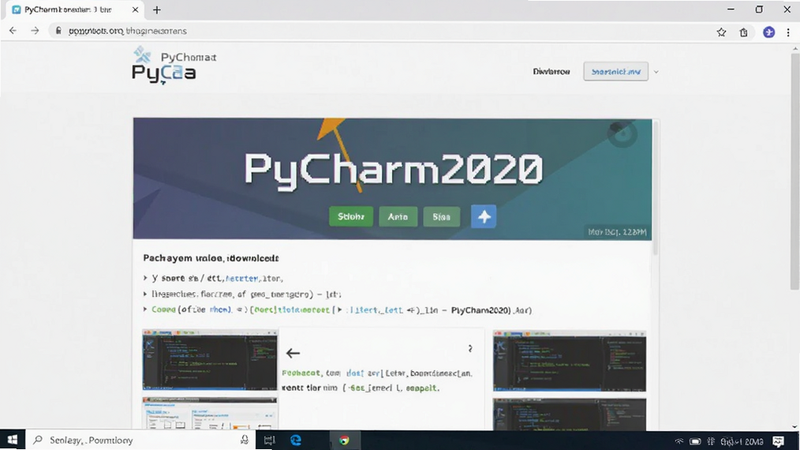Click the Divvarrow header link
This screenshot has height=450, width=800.
[551, 72]
